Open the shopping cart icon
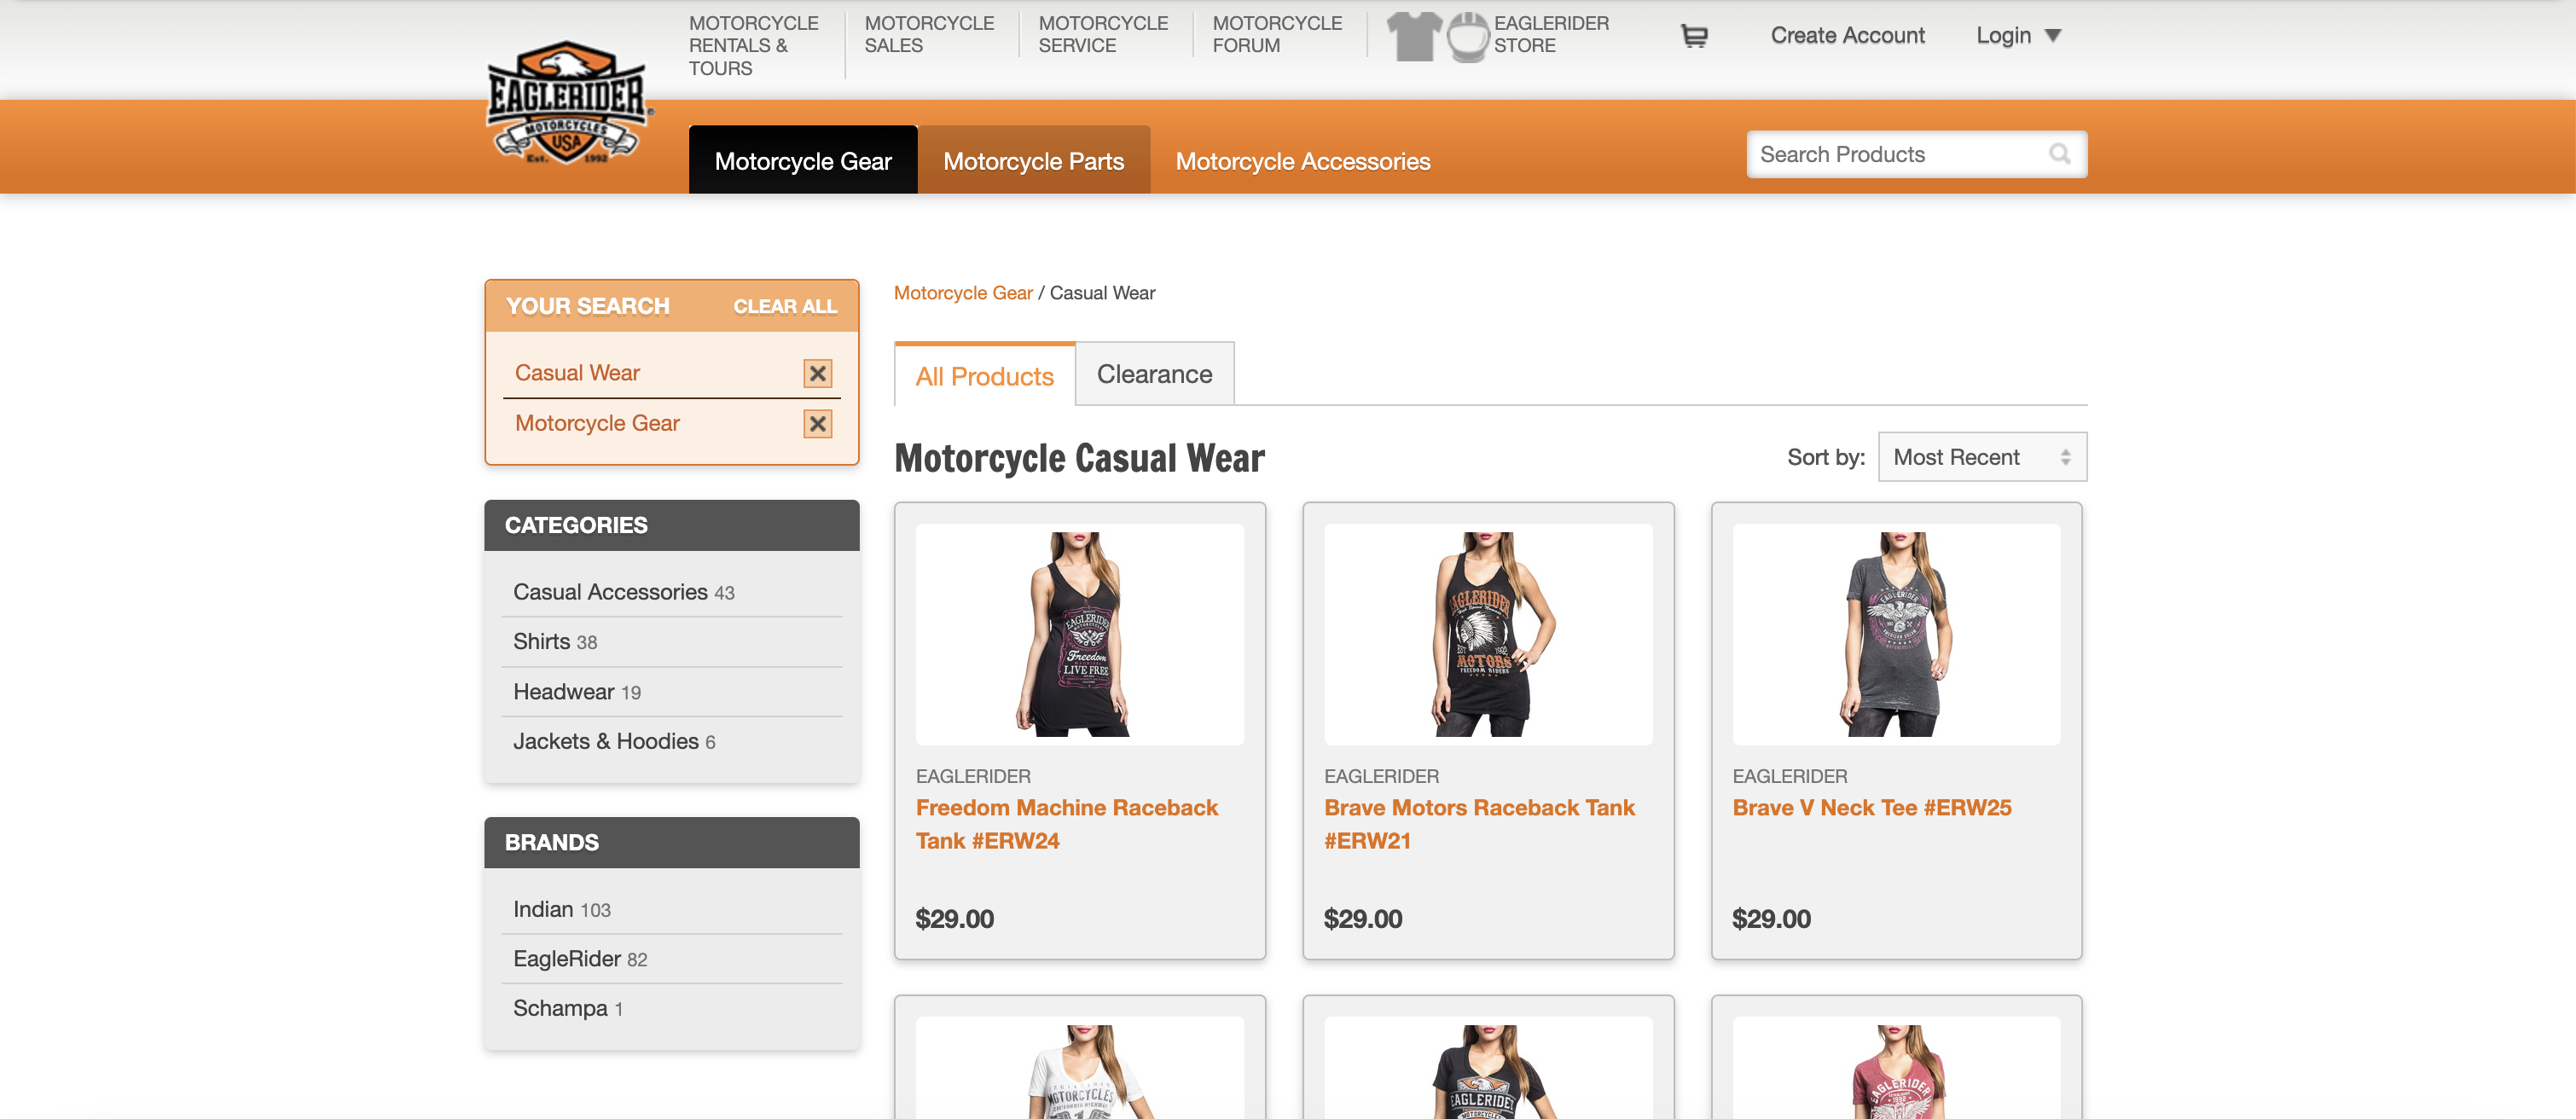Image resolution: width=2576 pixels, height=1119 pixels. coord(1694,36)
